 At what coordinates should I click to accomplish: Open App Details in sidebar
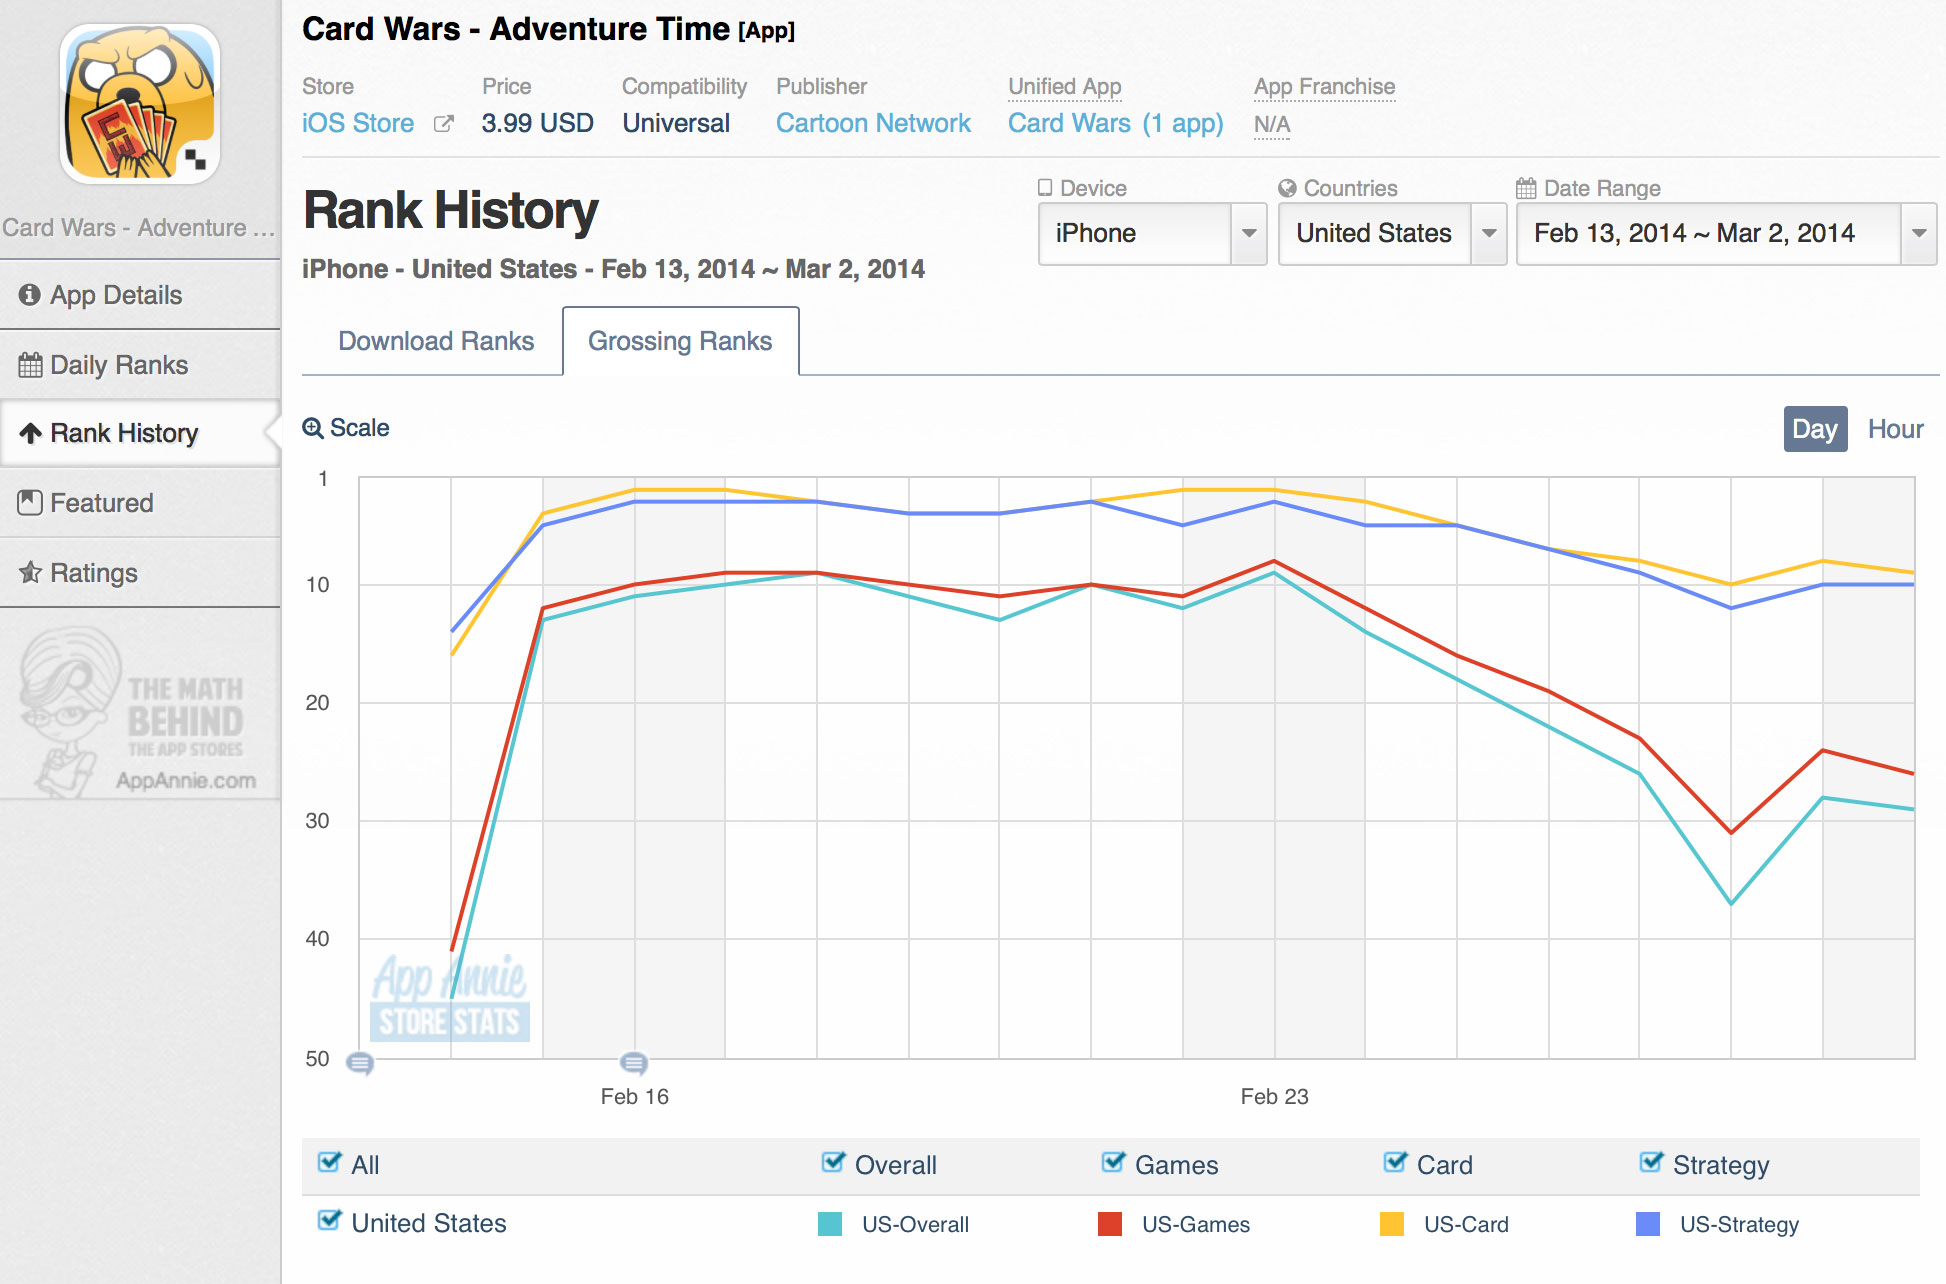click(x=140, y=295)
